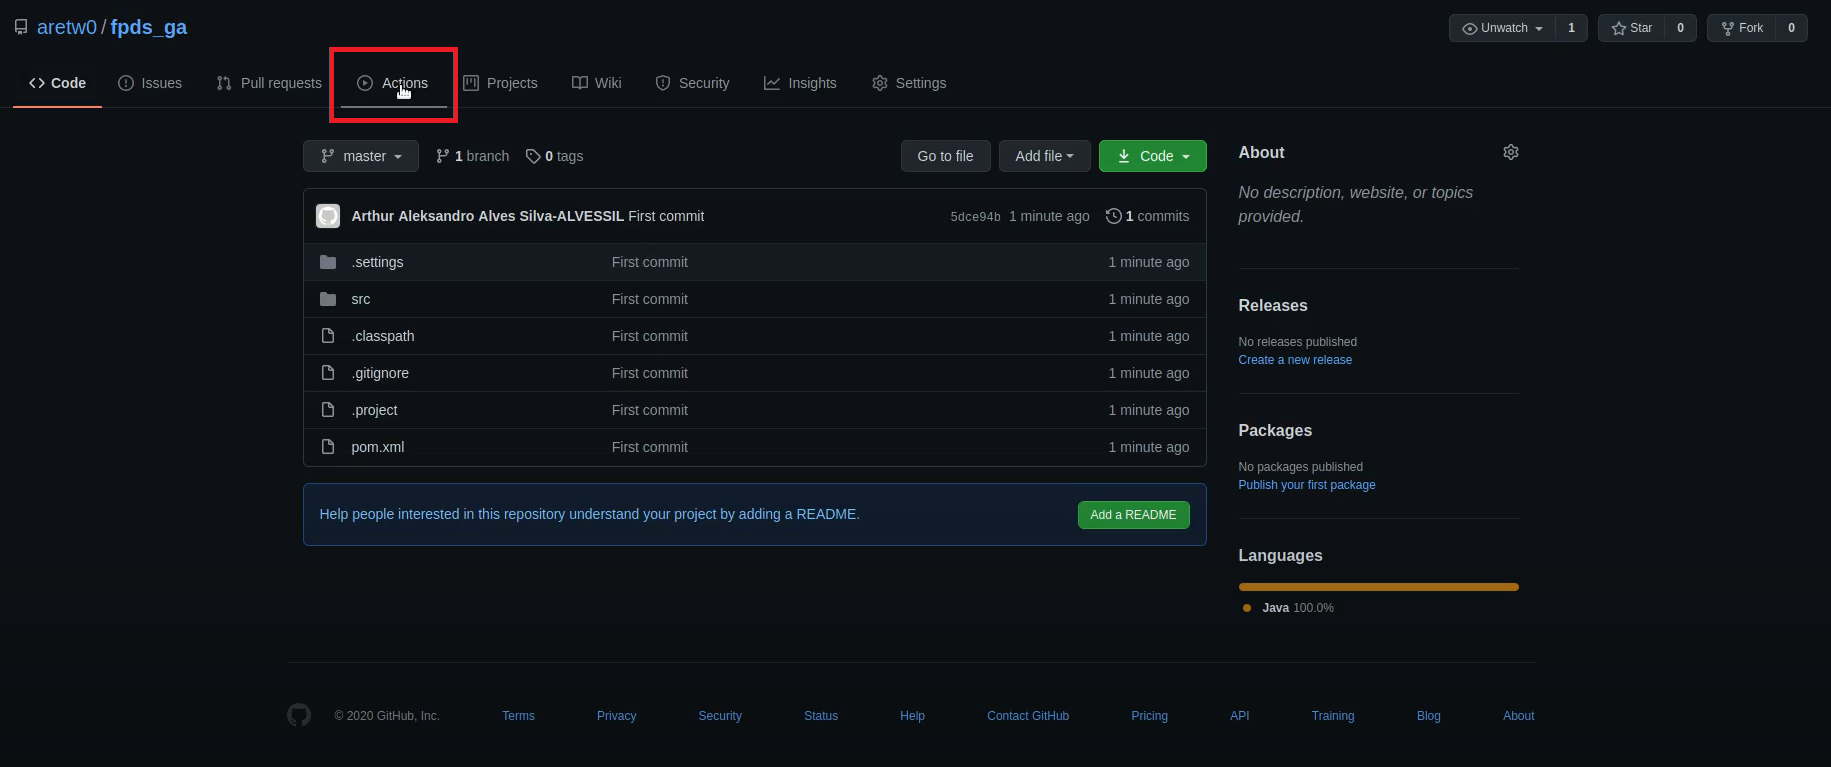Click the avatar of the commit author

328,216
